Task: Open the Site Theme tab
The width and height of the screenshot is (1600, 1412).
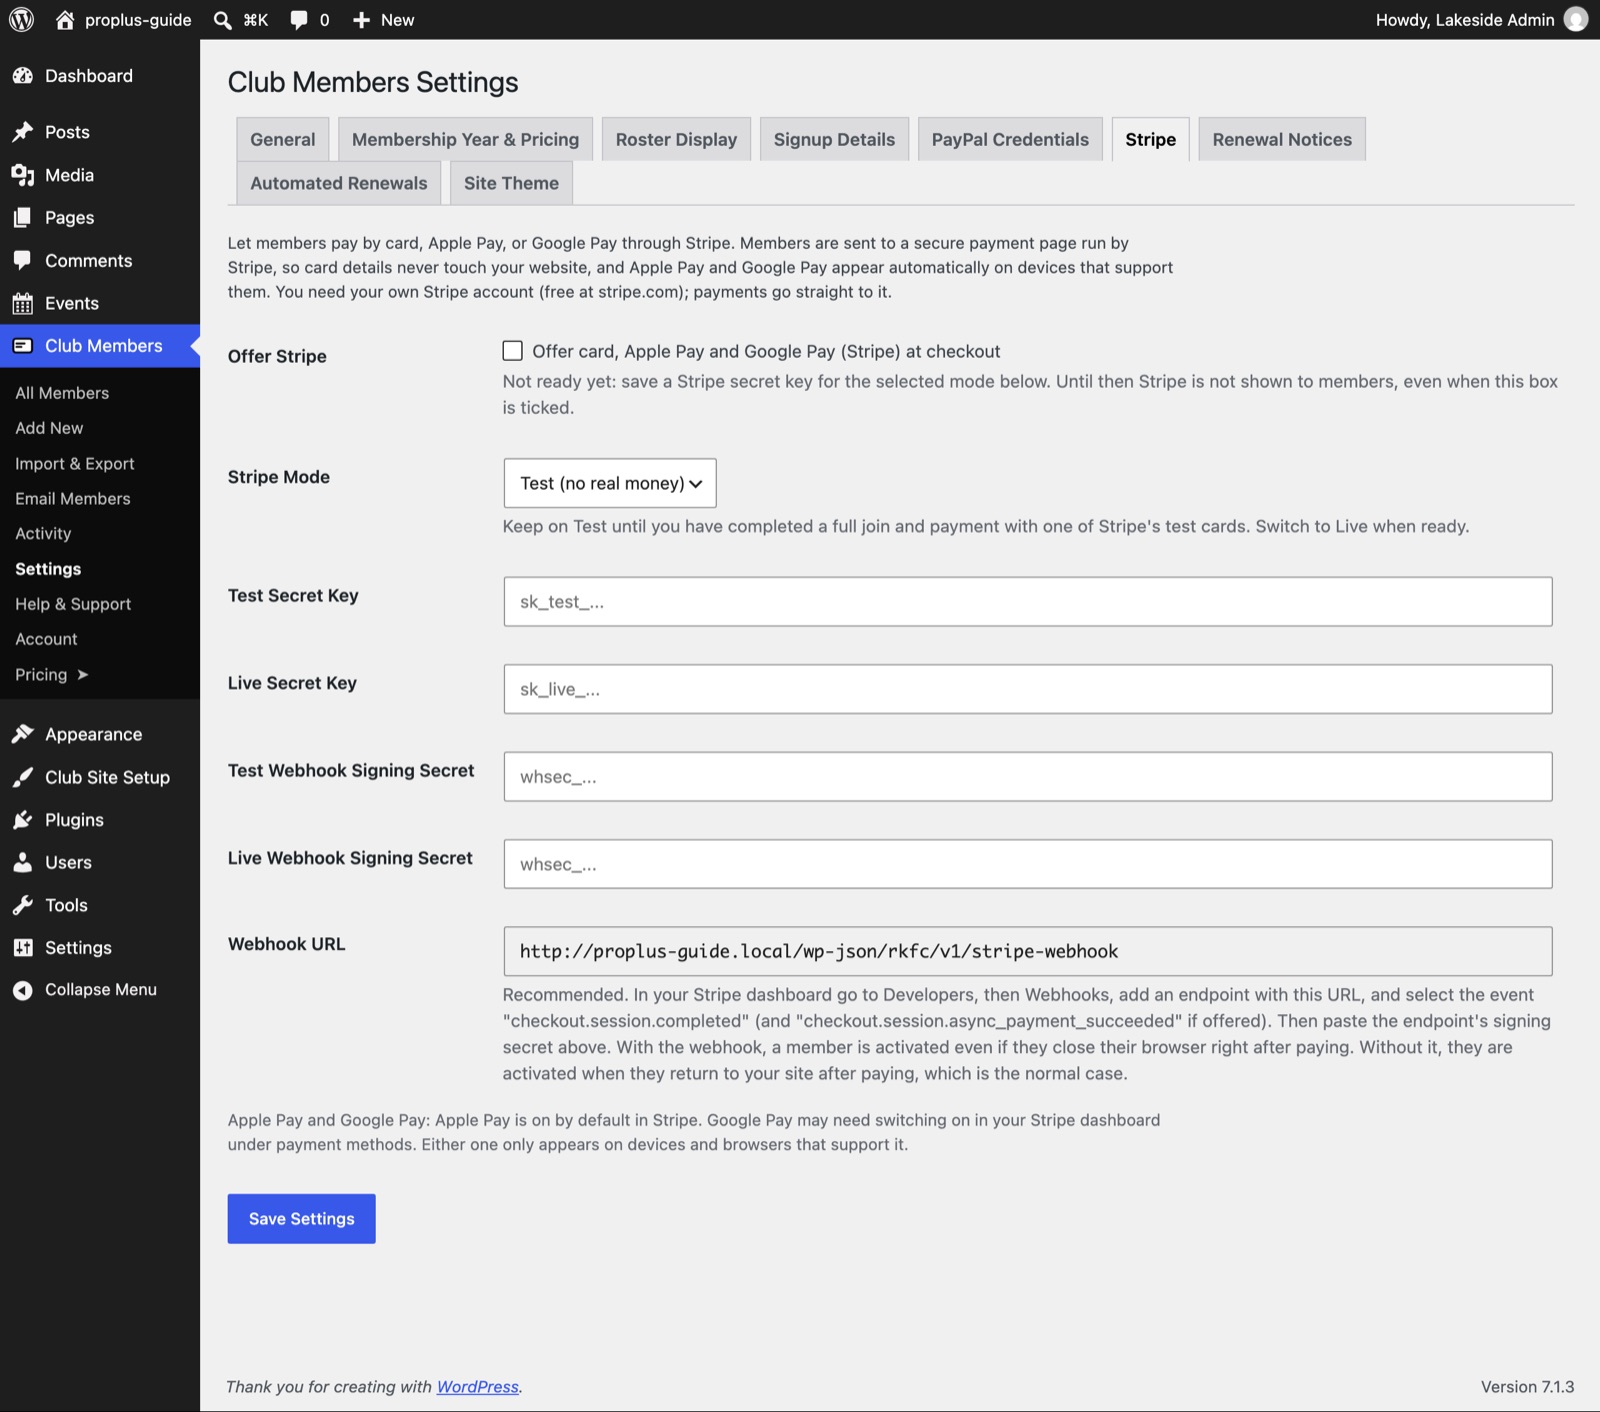Action: [x=511, y=183]
